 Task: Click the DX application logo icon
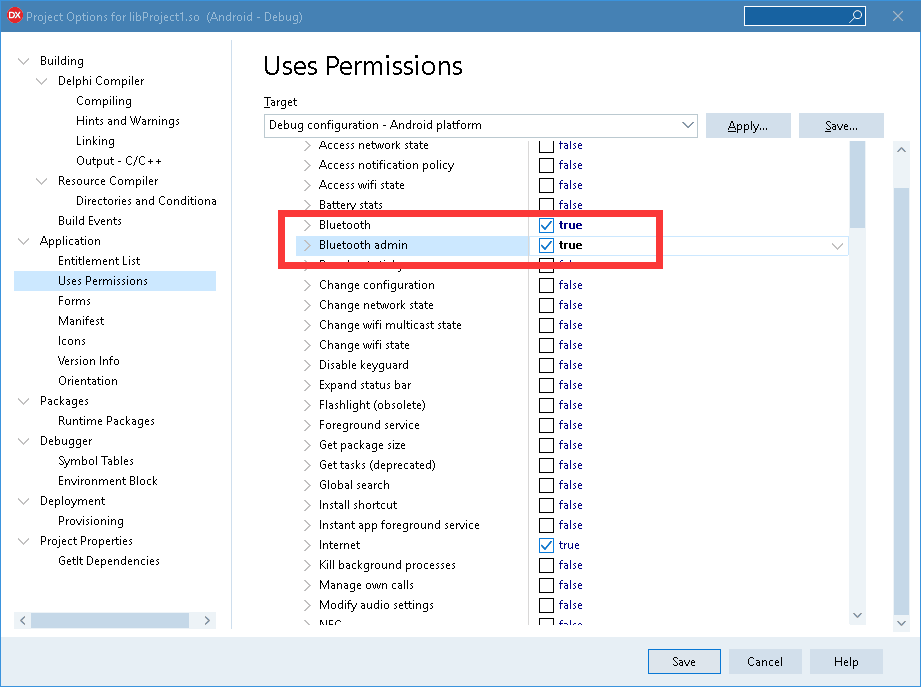pyautogui.click(x=15, y=16)
